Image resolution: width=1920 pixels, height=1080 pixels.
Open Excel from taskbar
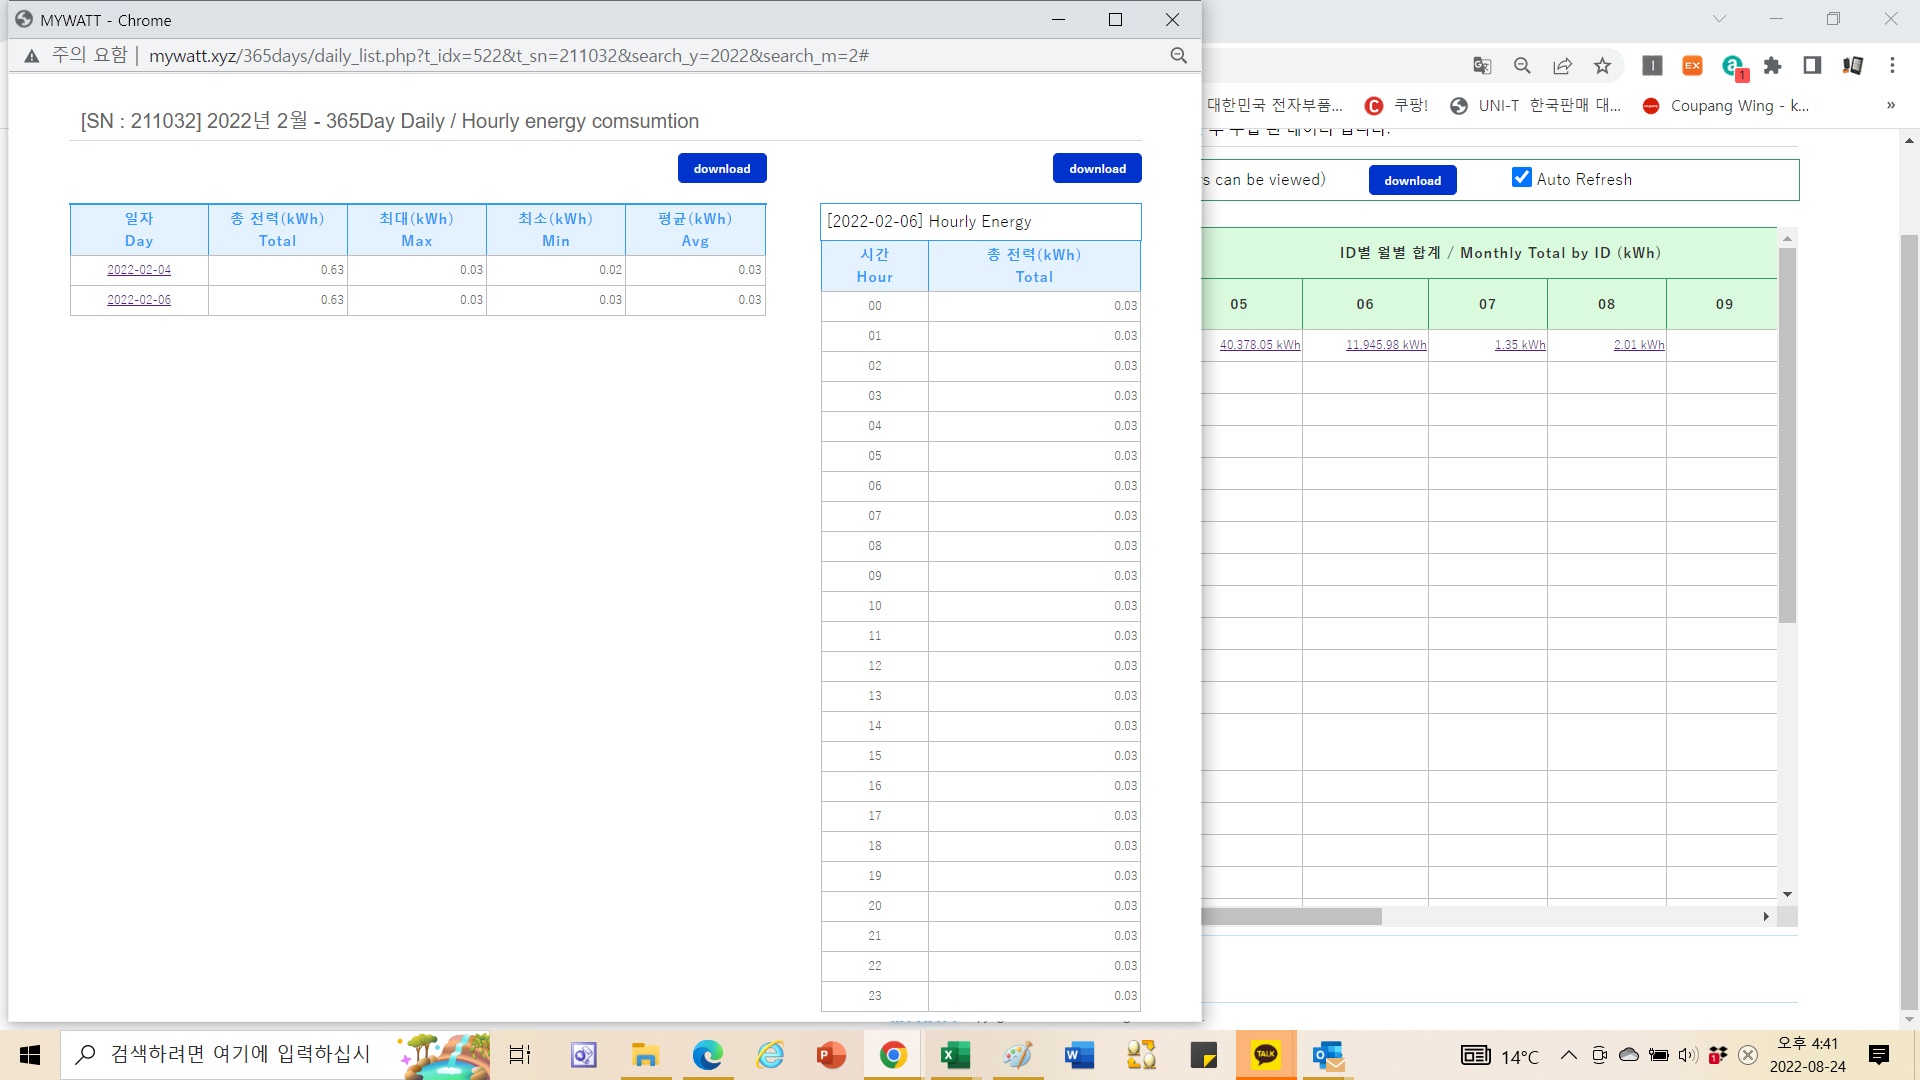click(x=956, y=1055)
